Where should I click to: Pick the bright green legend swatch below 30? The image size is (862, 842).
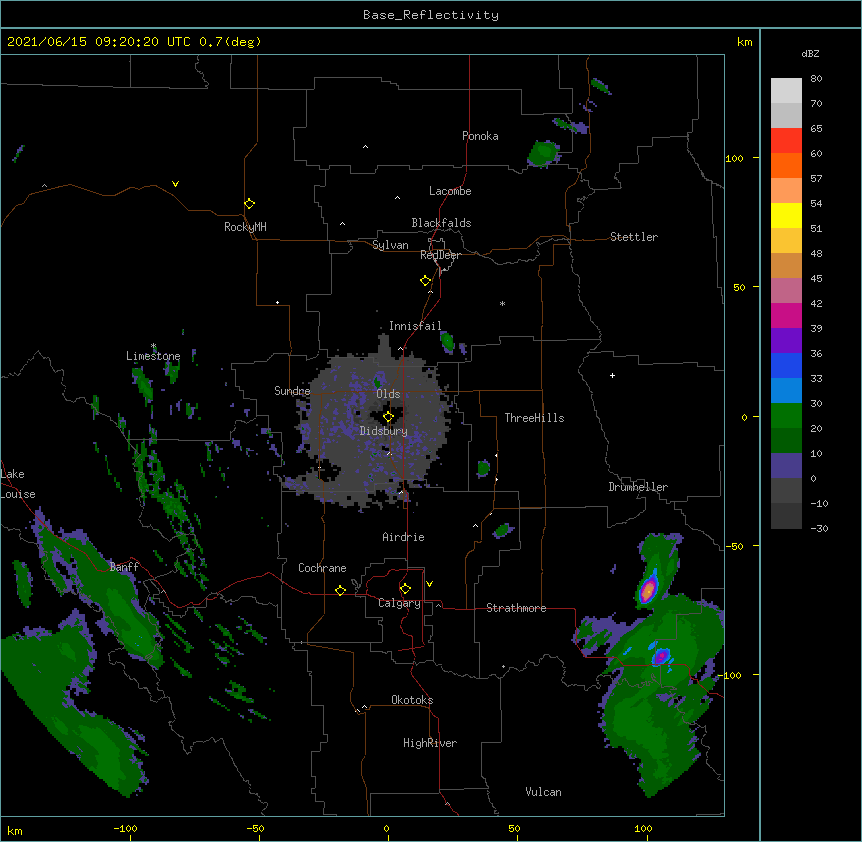pos(786,416)
